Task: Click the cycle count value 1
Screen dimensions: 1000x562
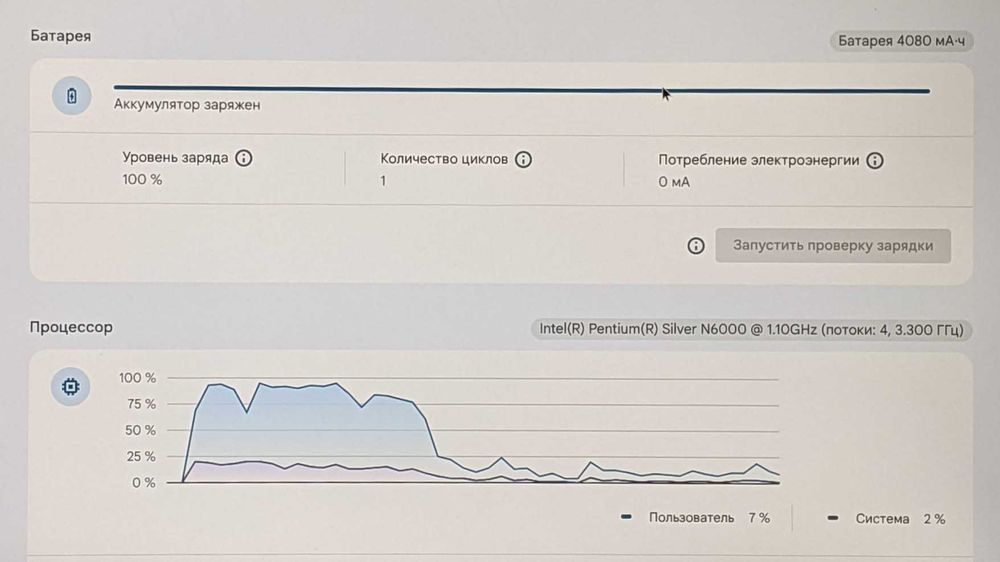Action: click(x=383, y=181)
